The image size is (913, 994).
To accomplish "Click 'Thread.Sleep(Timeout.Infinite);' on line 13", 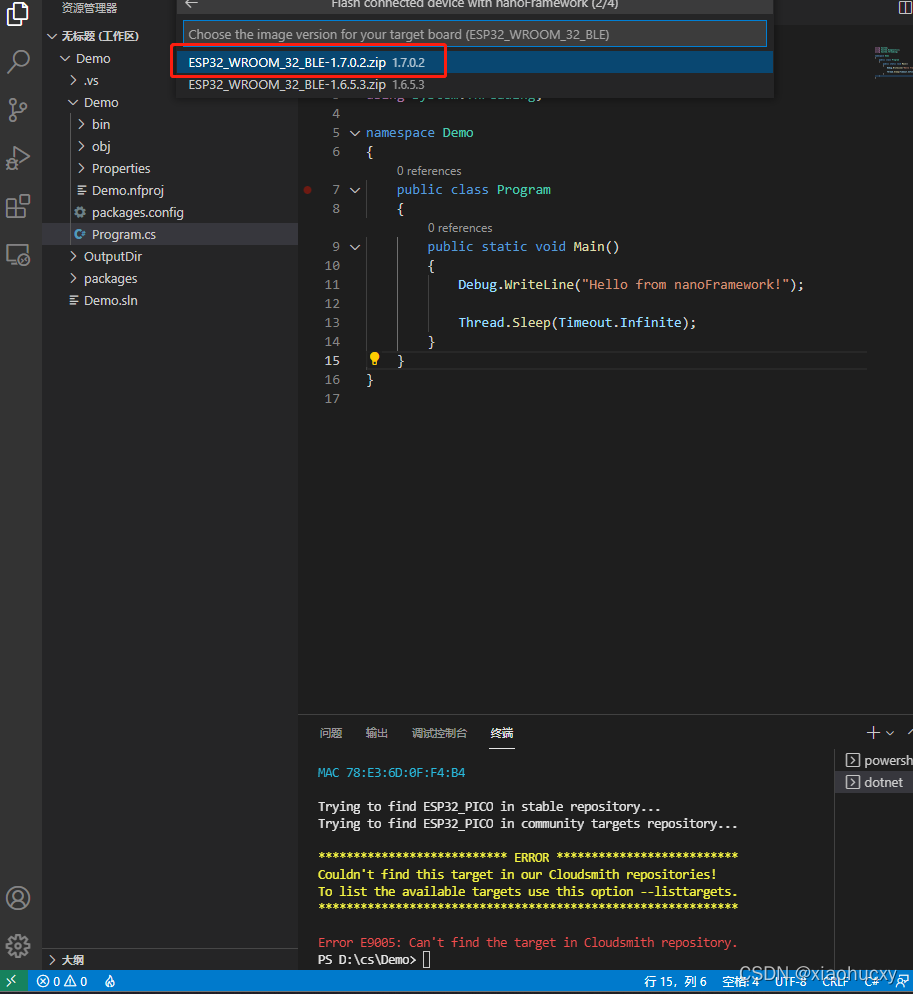I will coord(577,323).
